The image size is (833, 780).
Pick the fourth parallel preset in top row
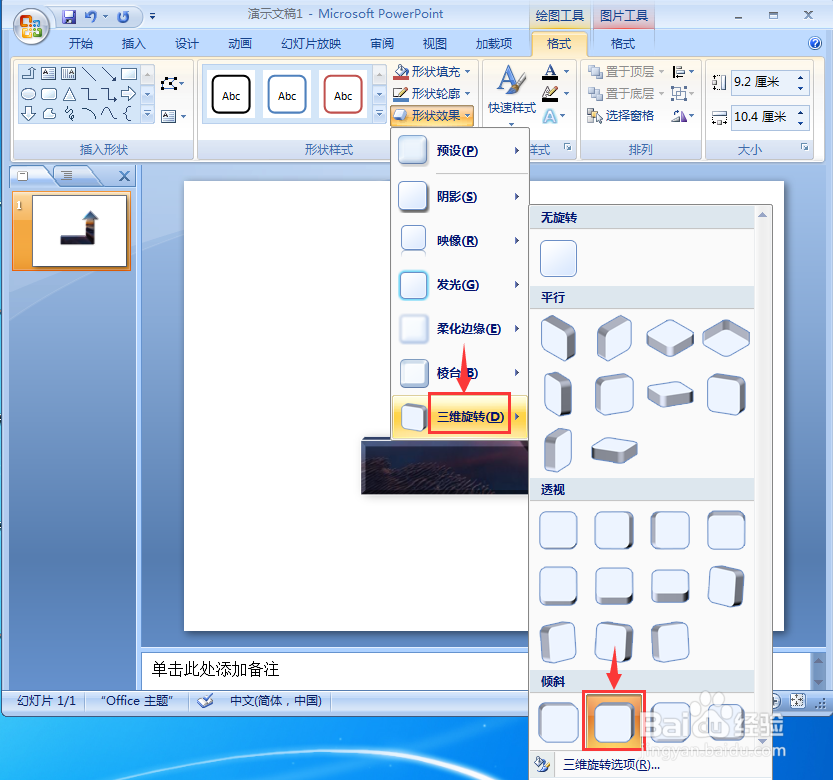pos(726,337)
